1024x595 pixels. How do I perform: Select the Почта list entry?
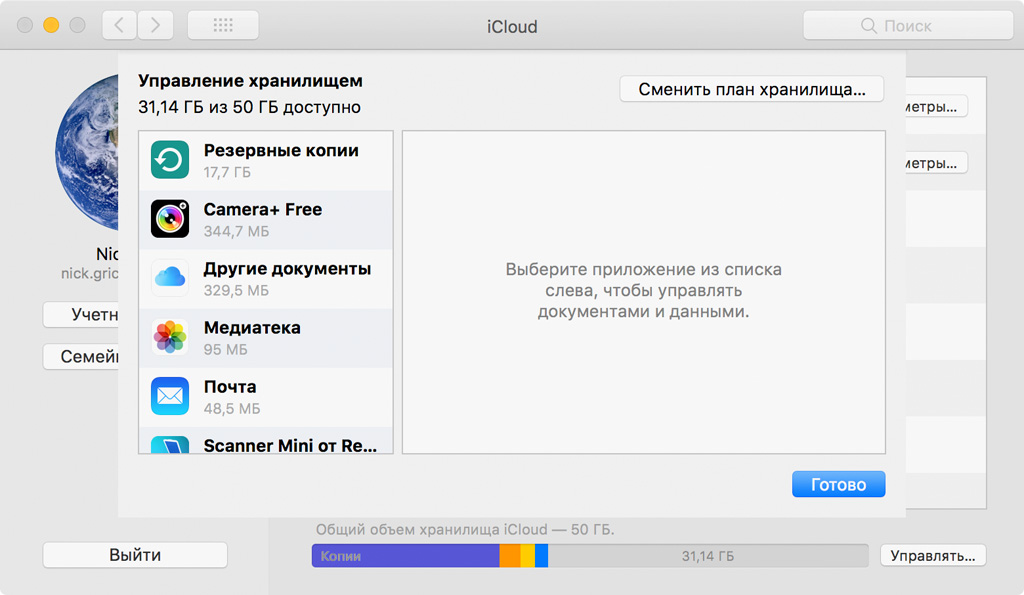266,397
